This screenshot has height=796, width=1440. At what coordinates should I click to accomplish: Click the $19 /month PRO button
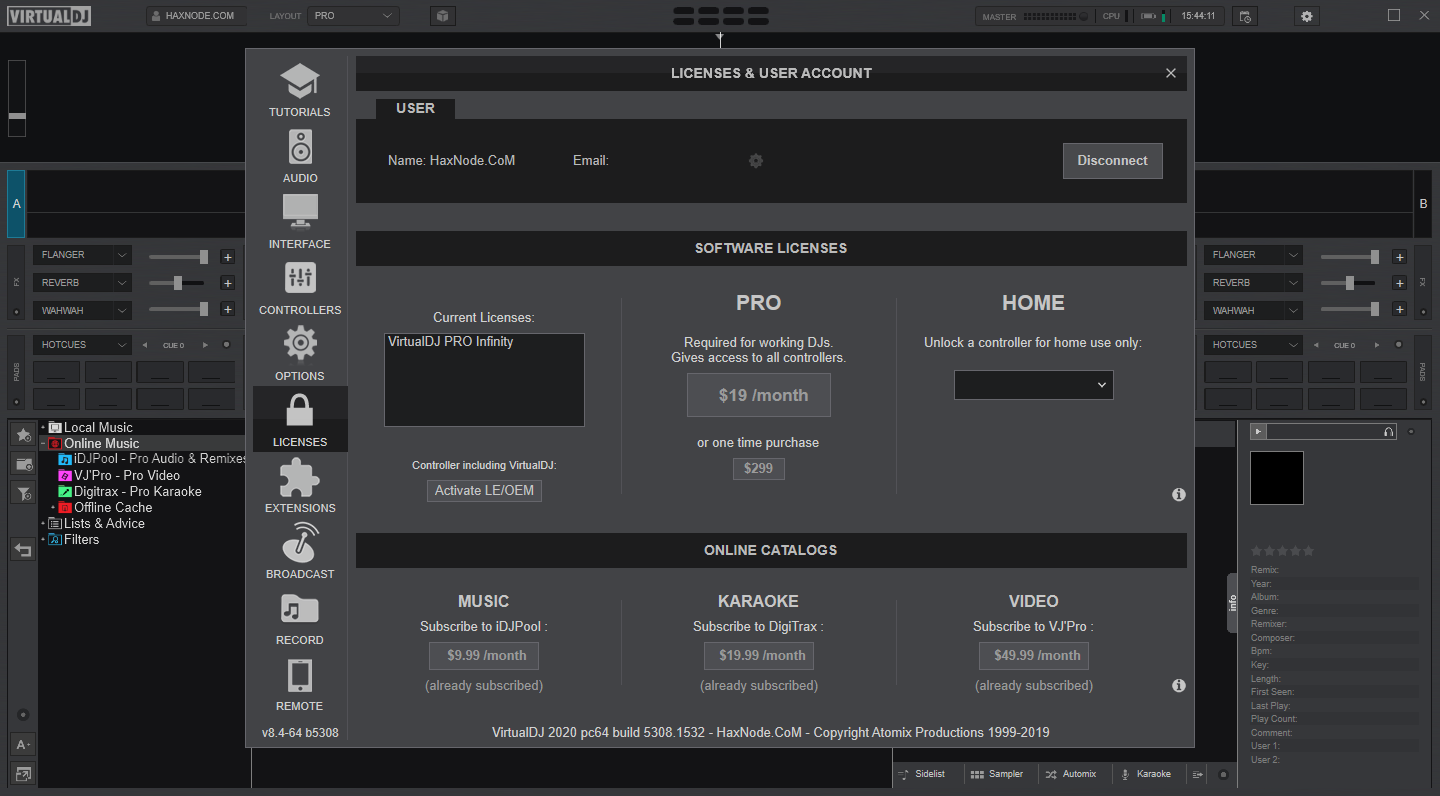759,395
